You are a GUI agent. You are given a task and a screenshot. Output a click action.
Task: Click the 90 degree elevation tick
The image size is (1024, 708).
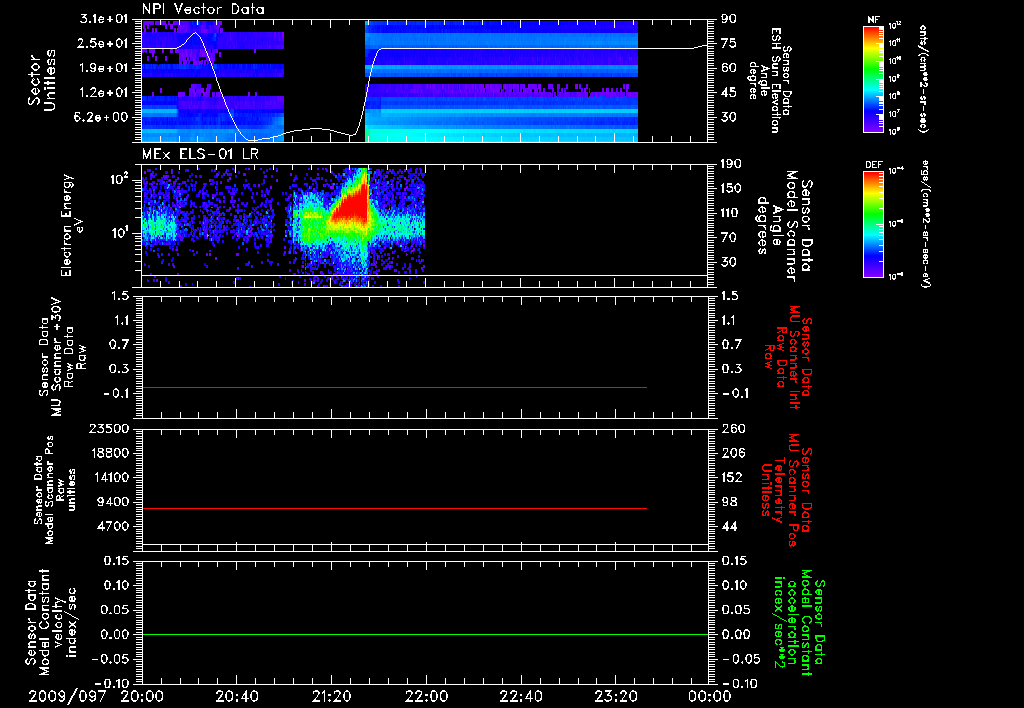tap(729, 19)
